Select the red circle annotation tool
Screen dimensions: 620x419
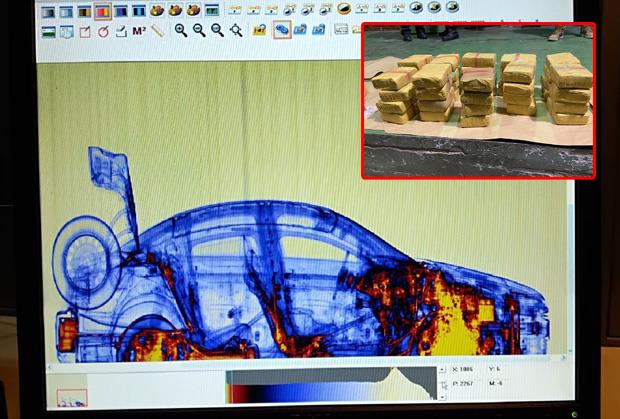click(x=103, y=31)
